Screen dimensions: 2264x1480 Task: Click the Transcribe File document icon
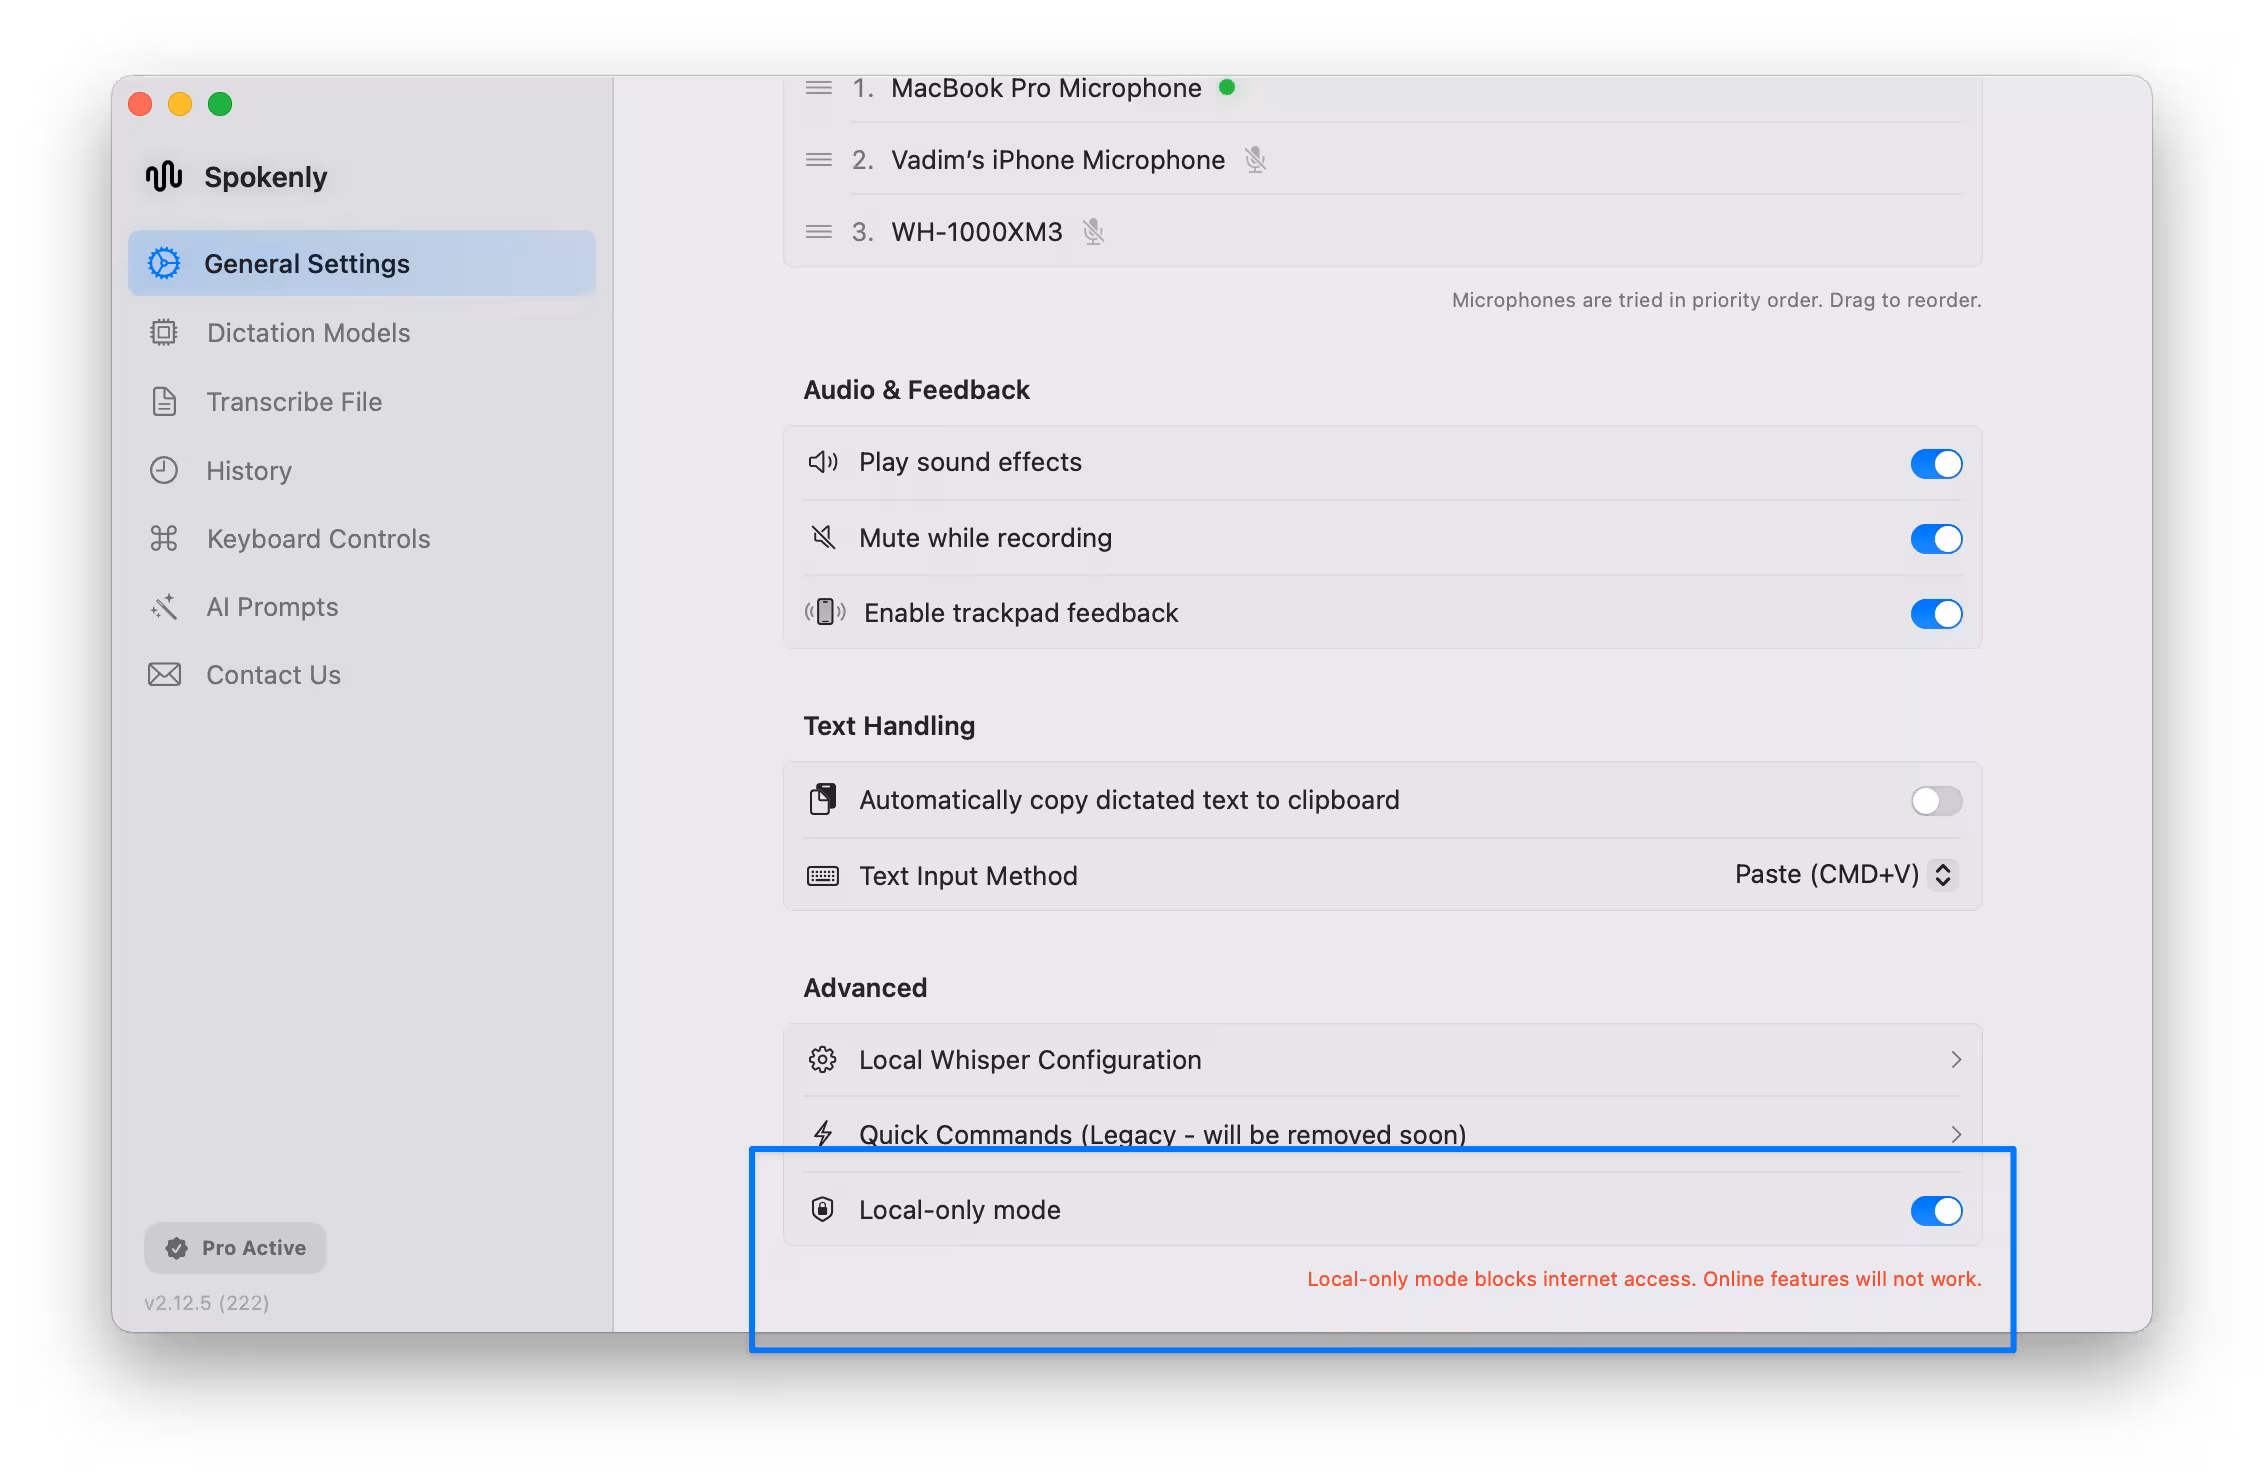tap(164, 401)
